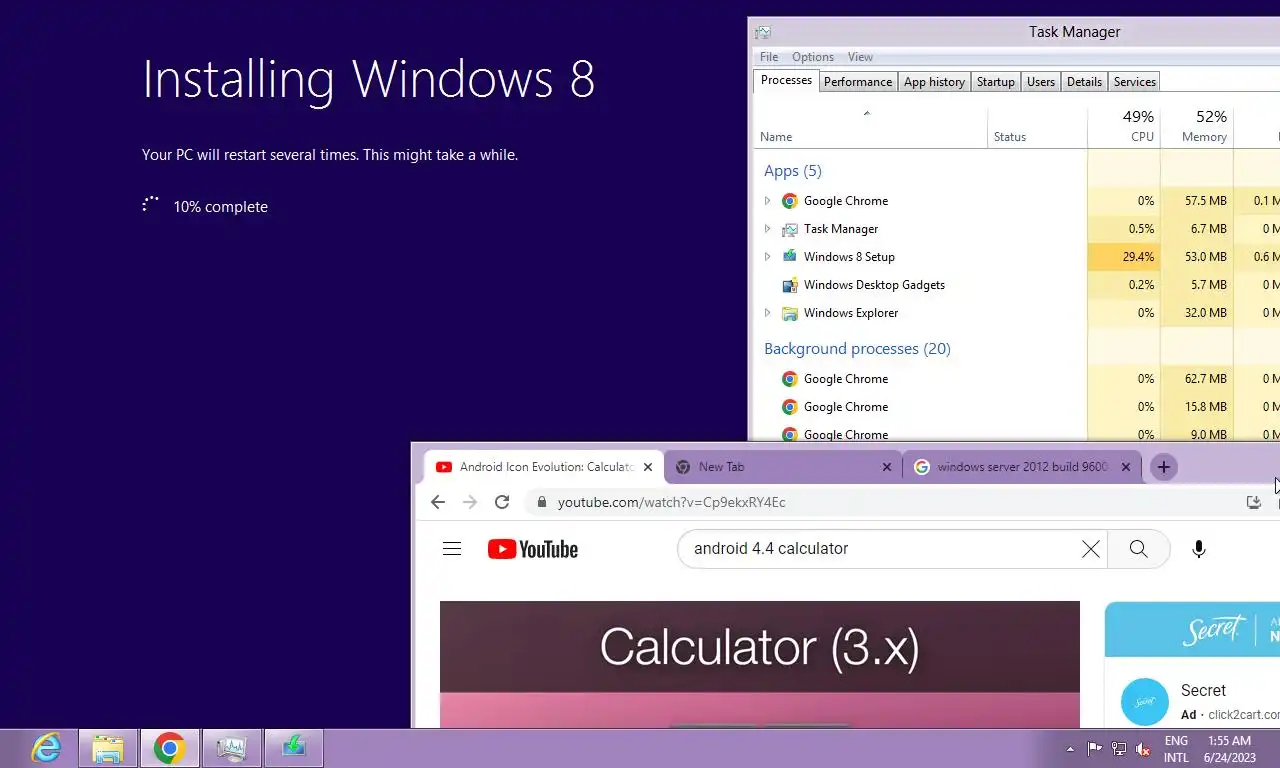This screenshot has height=768, width=1280.
Task: Switch to the Performance tab
Action: (858, 82)
